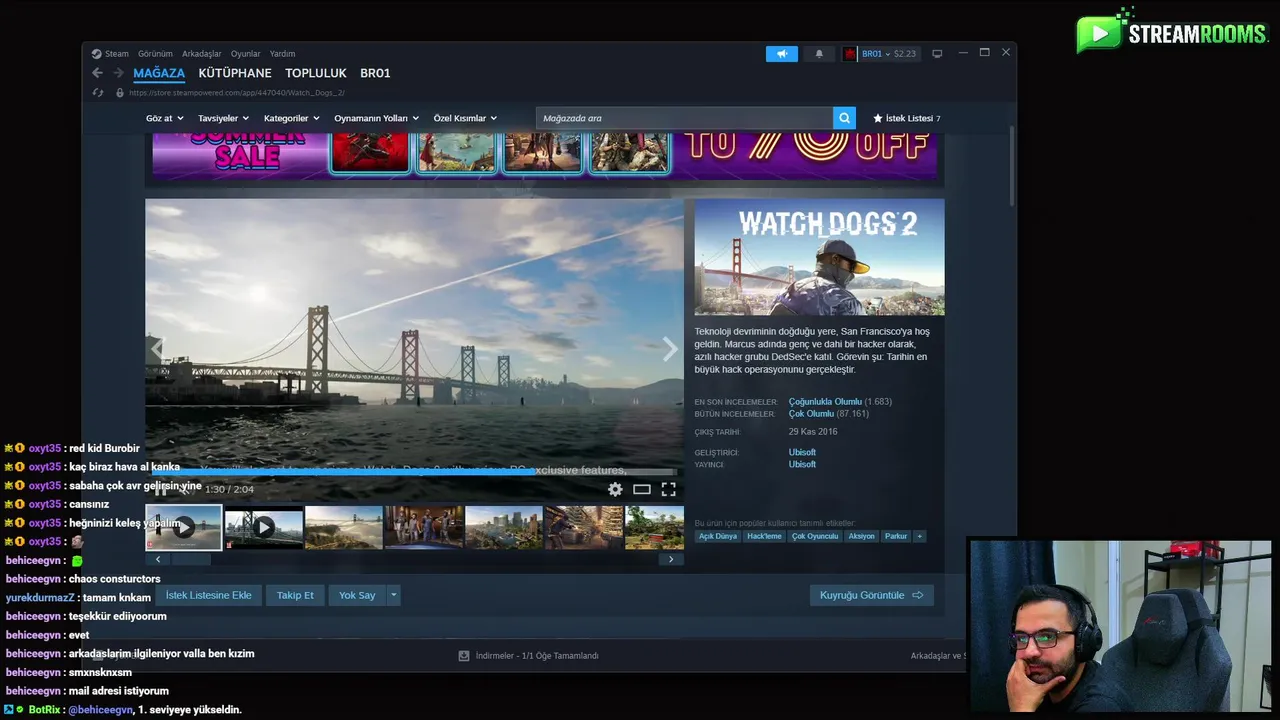This screenshot has width=1280, height=720.
Task: Go forward with the Steam forward arrow
Action: click(x=118, y=73)
